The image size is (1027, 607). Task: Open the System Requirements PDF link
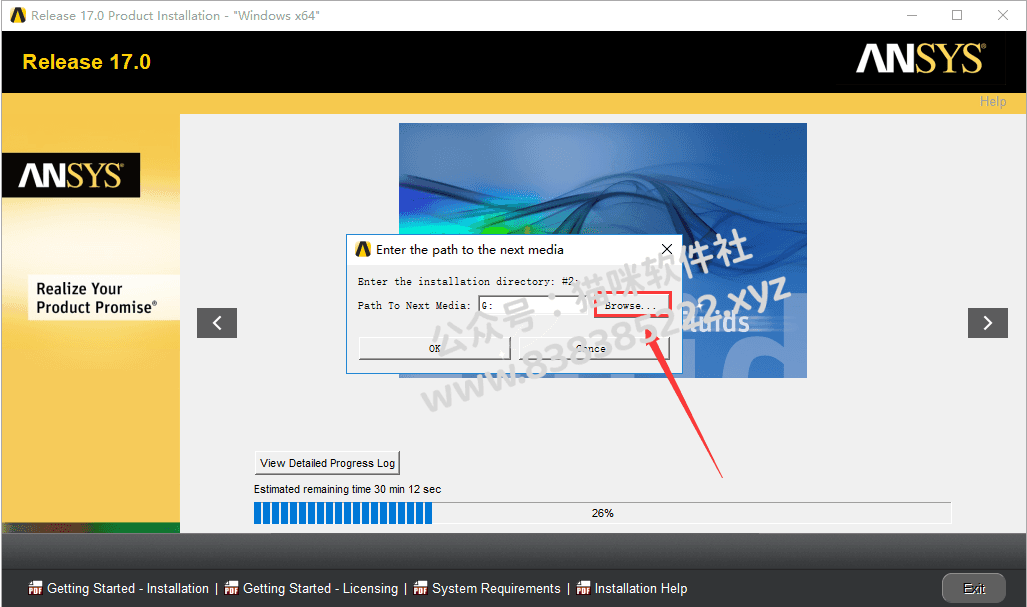496,589
